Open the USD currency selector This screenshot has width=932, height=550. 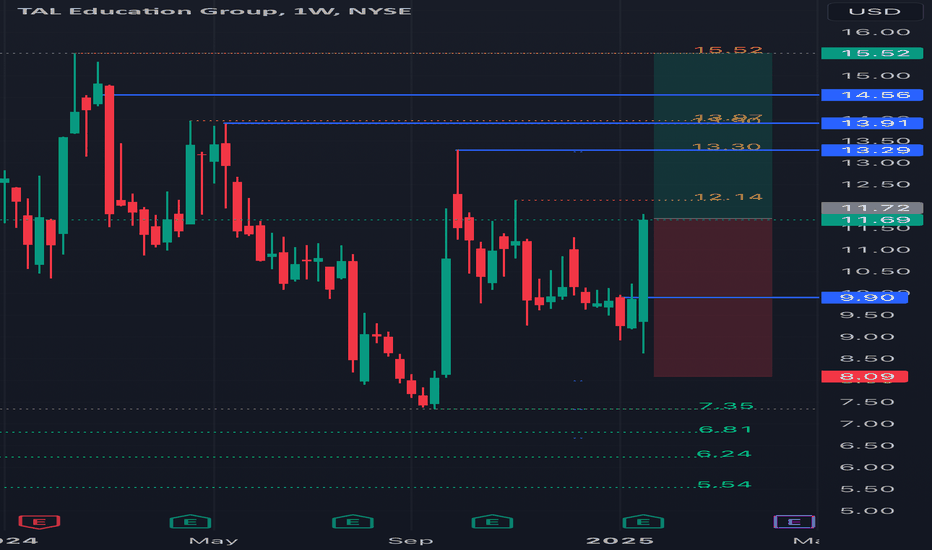pyautogui.click(x=874, y=11)
